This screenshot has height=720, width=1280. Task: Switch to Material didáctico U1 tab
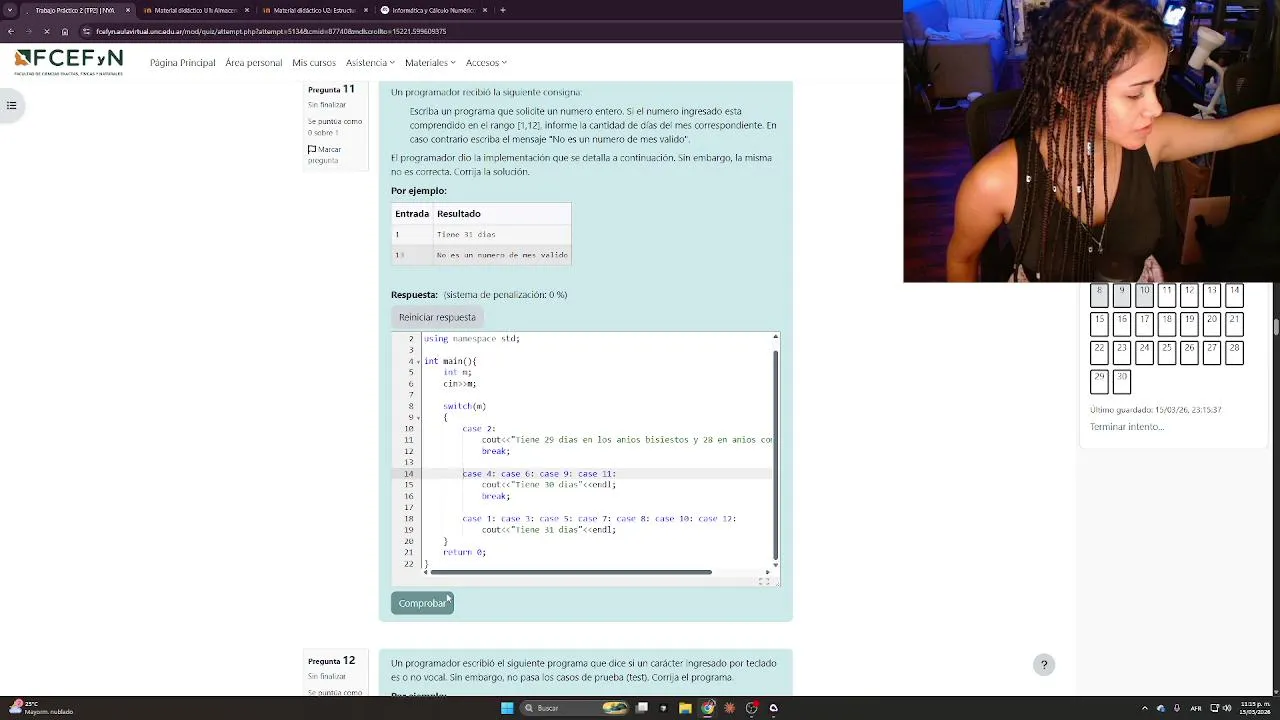coord(195,10)
